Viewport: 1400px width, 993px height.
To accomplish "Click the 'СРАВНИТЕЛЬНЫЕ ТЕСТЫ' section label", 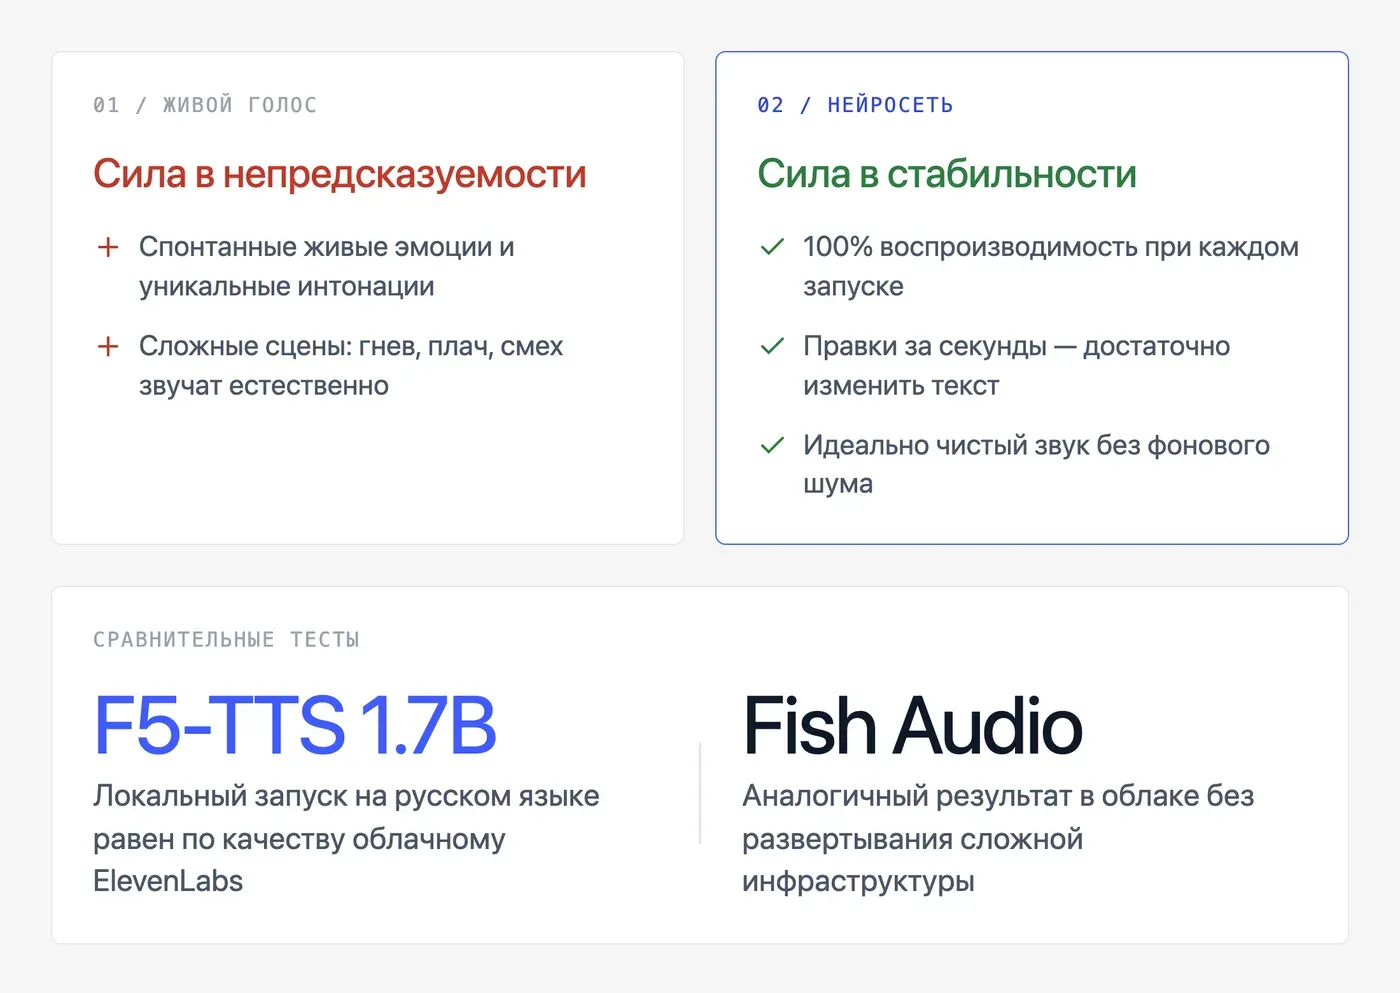I will pyautogui.click(x=226, y=640).
